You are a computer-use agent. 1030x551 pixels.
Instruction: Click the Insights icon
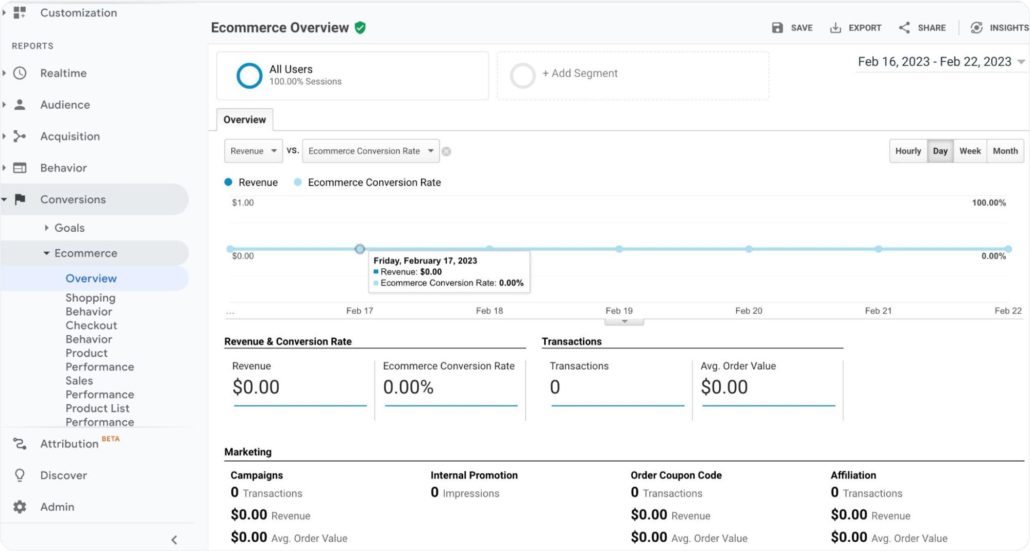click(x=977, y=28)
